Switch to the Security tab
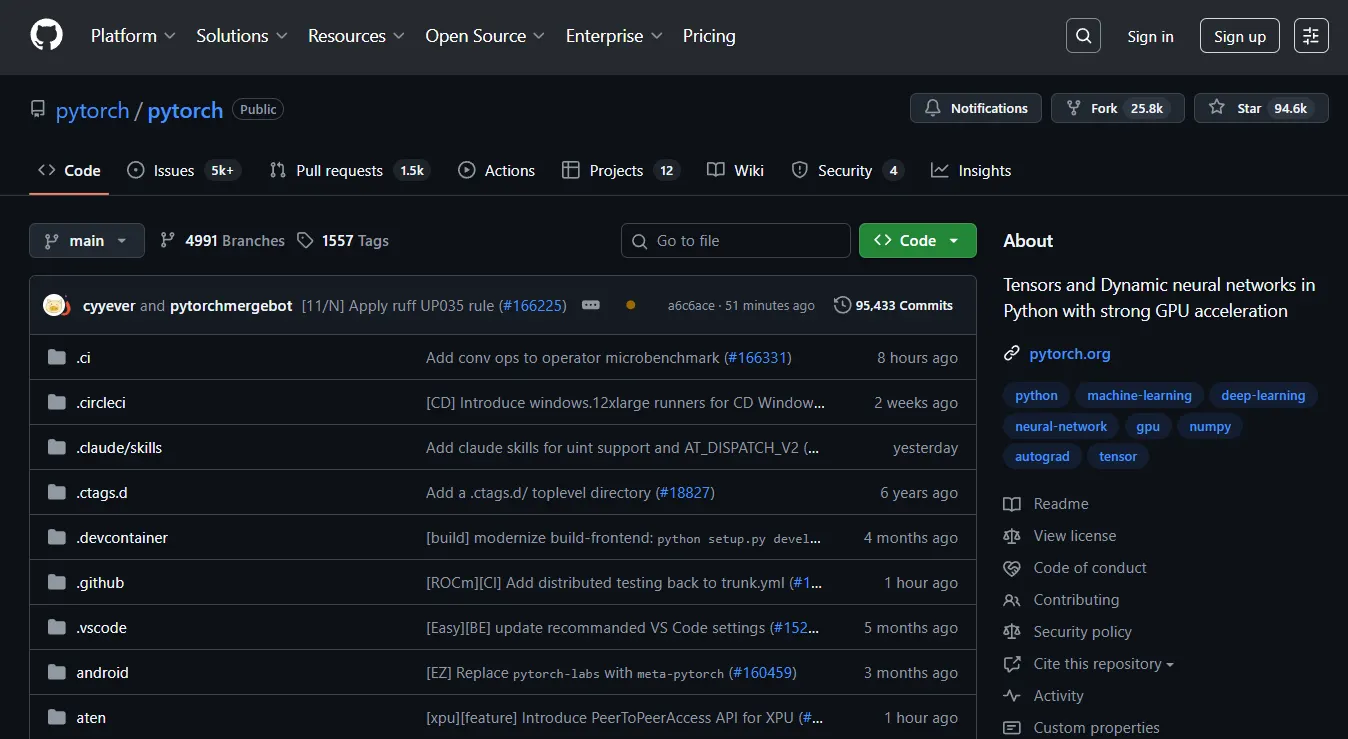Screen dimensions: 1348x739 click(847, 170)
